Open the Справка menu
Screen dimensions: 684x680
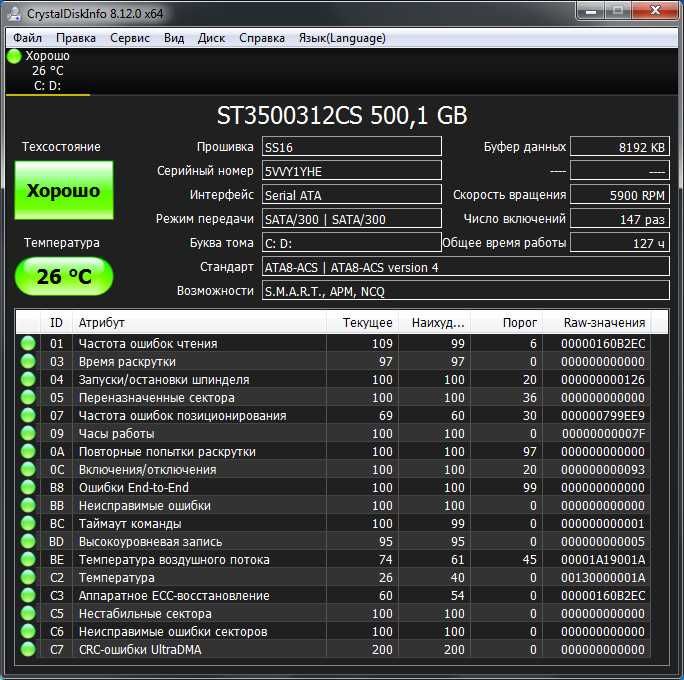click(x=262, y=38)
